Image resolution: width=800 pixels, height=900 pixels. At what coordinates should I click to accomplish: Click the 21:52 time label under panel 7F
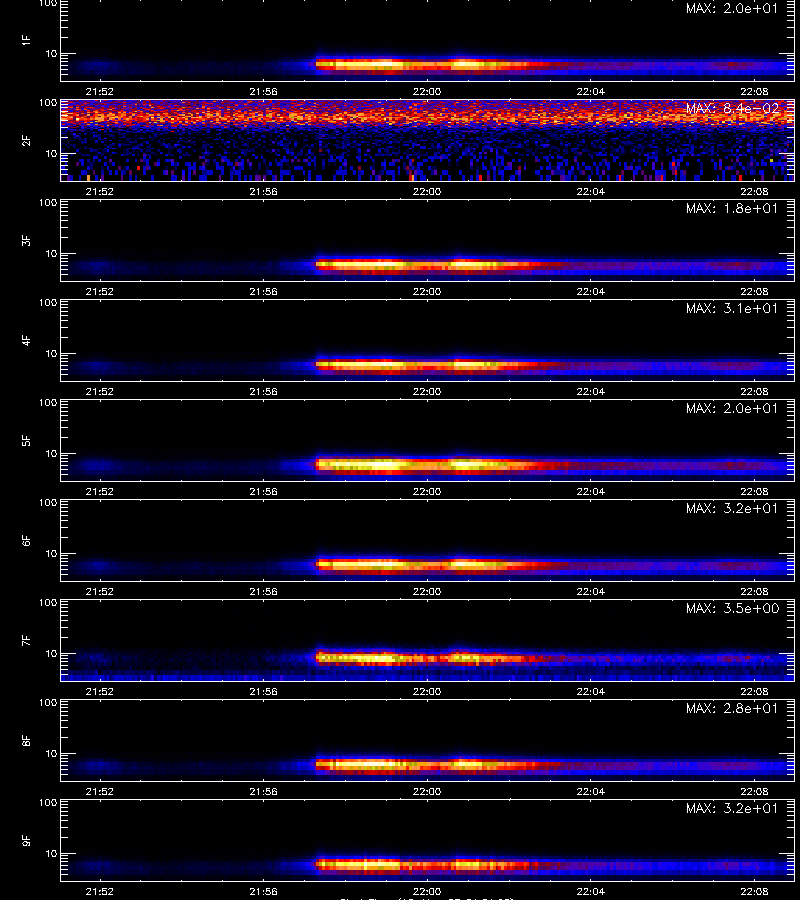[x=99, y=692]
